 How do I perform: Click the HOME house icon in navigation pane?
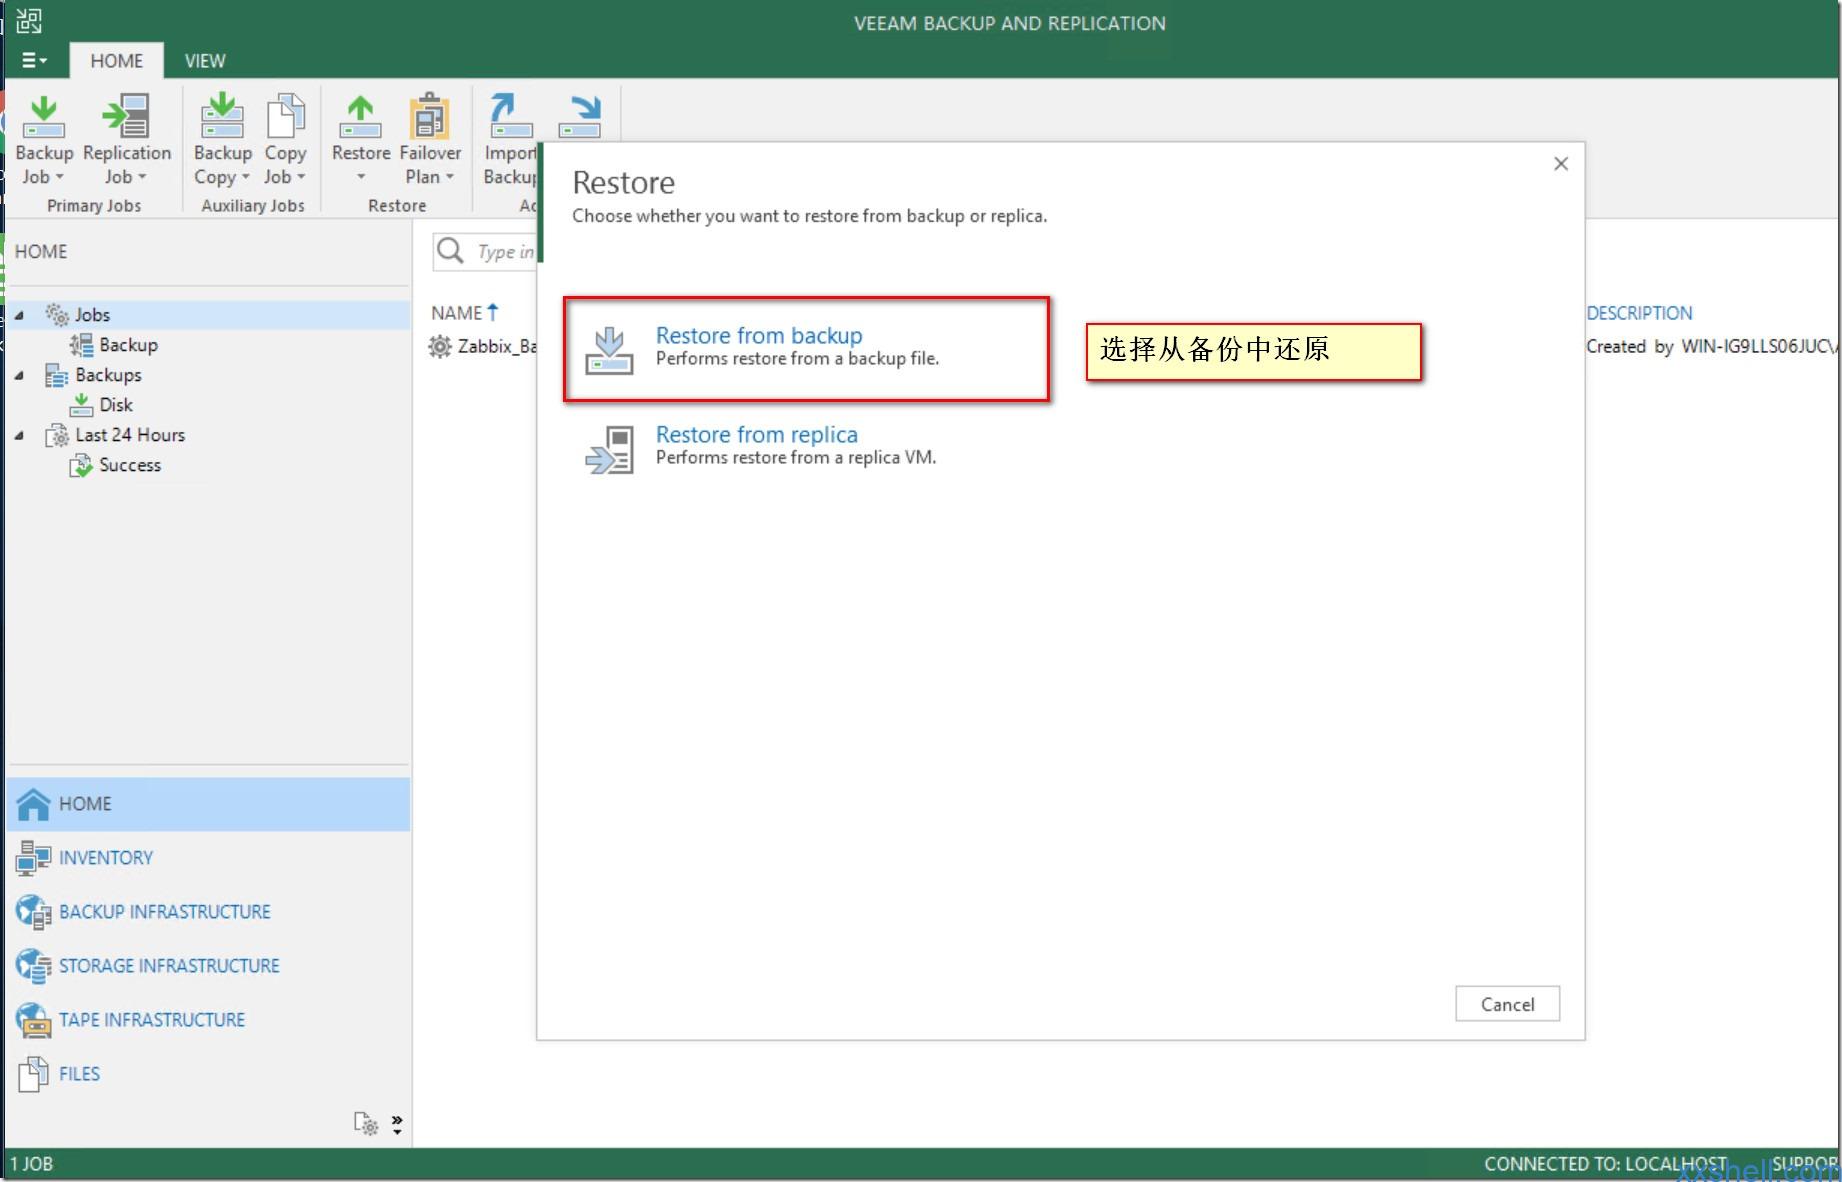[x=33, y=804]
